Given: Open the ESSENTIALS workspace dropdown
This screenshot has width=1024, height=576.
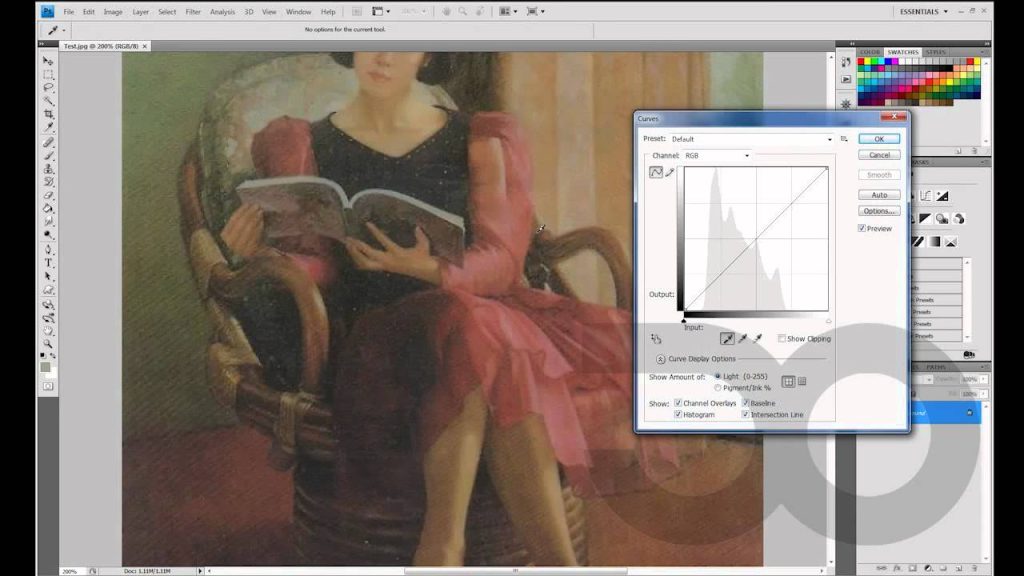Looking at the screenshot, I should point(923,12).
